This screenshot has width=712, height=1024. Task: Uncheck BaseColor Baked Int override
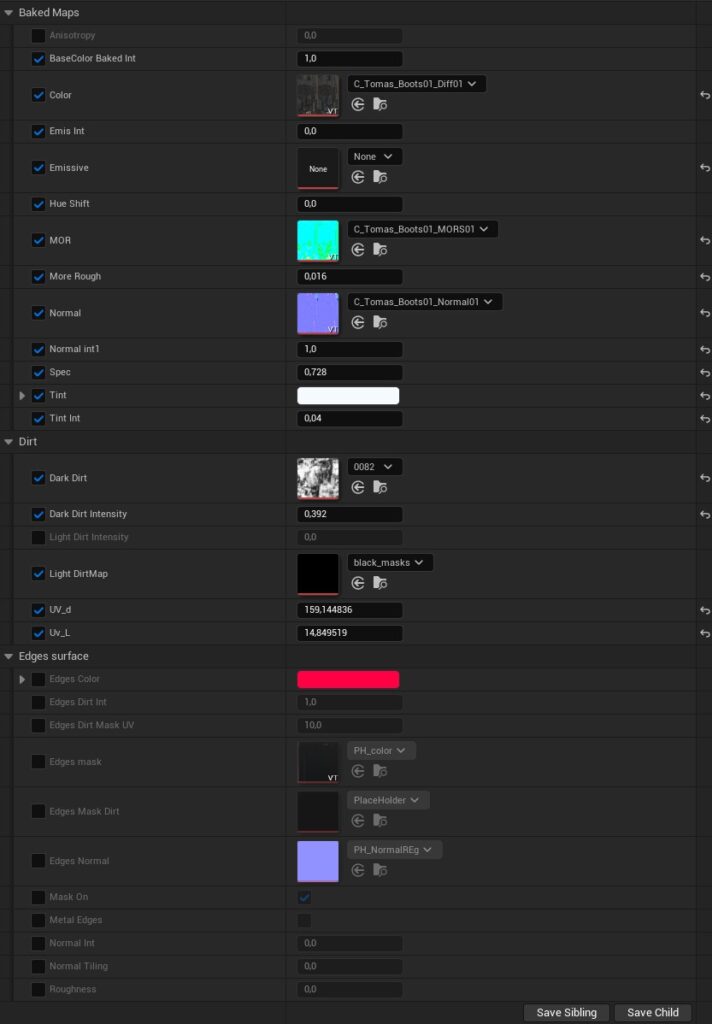pyautogui.click(x=39, y=59)
